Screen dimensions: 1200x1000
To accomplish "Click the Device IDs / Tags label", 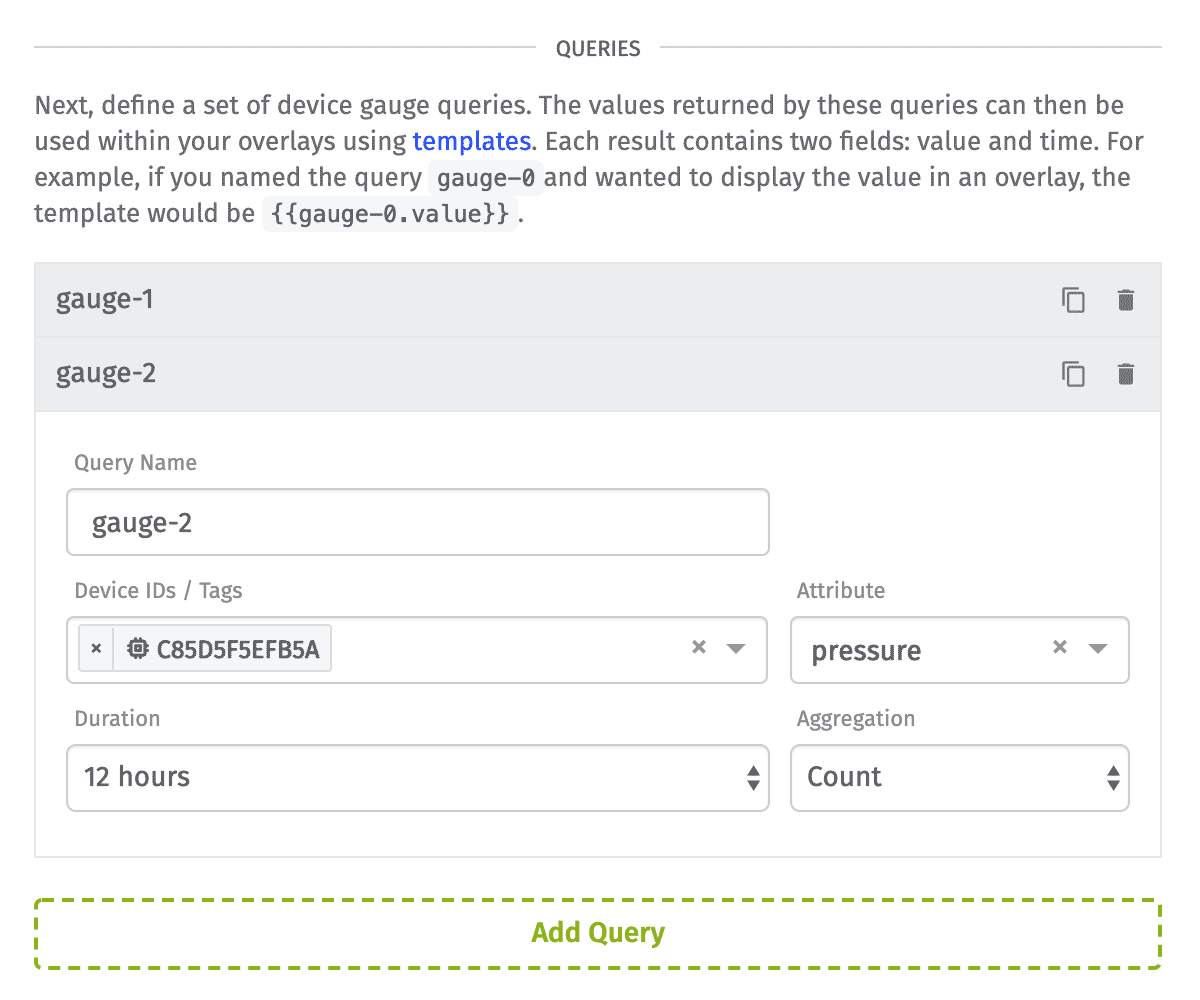I will click(158, 591).
